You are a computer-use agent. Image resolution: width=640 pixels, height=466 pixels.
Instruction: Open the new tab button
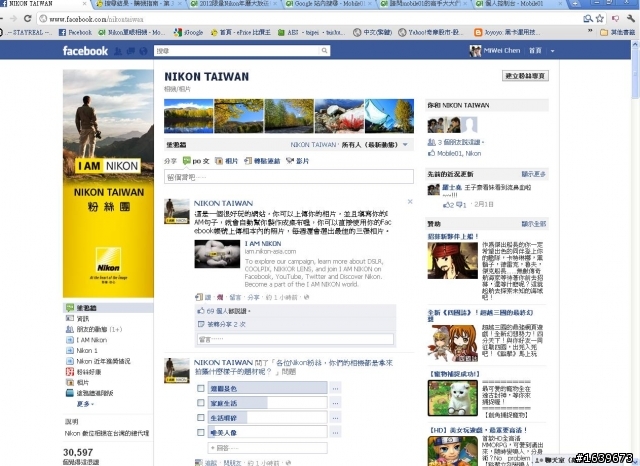[574, 4]
